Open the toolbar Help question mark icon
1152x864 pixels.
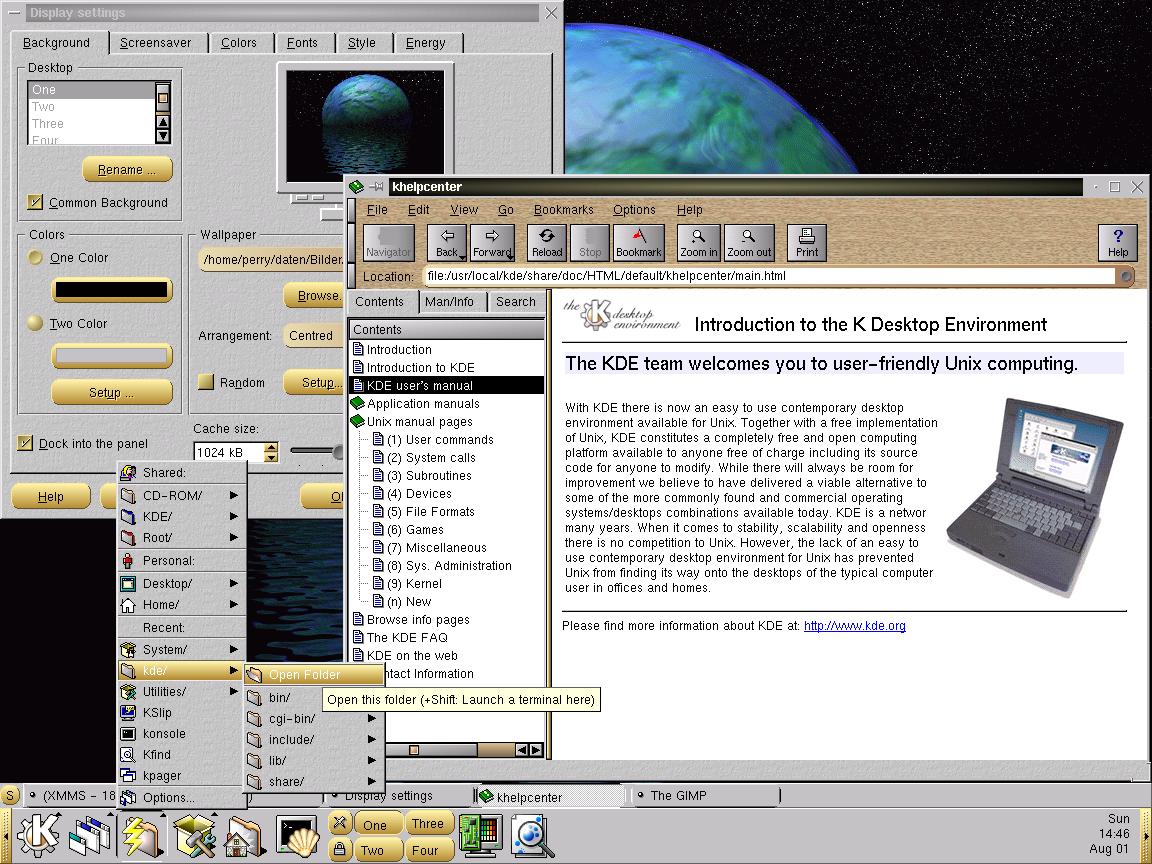1117,242
